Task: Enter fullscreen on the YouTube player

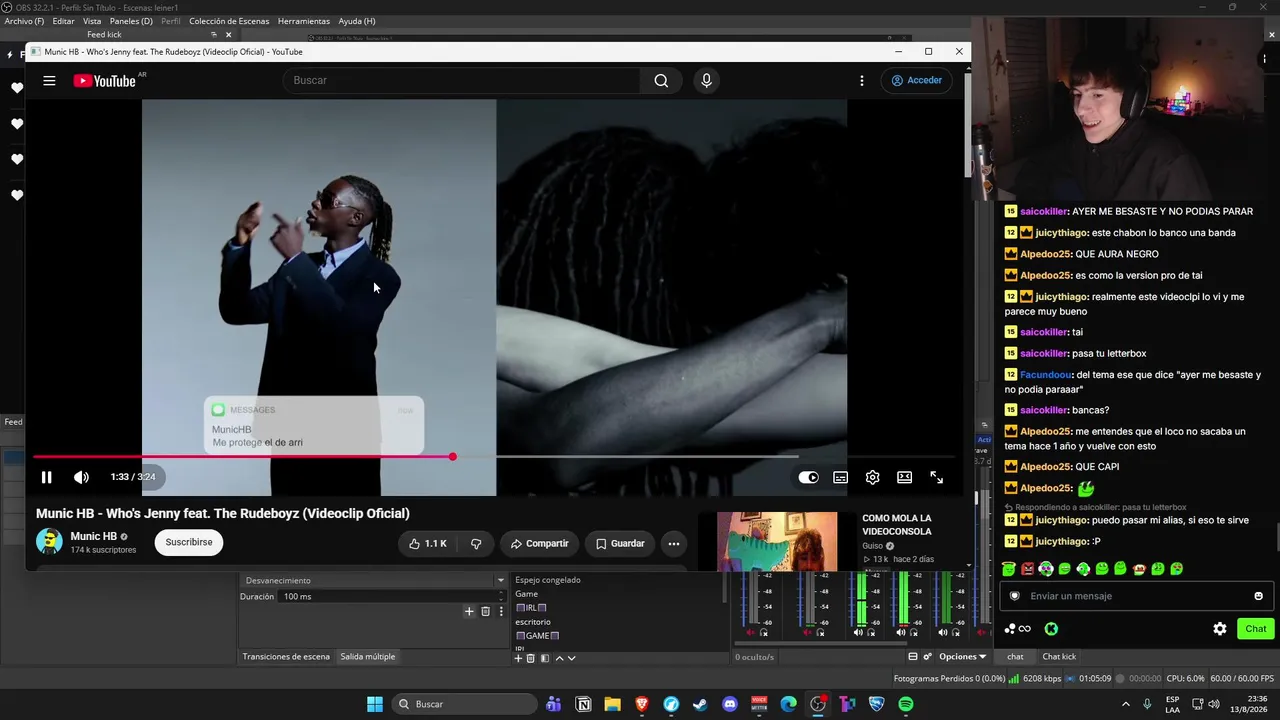Action: 937,477
